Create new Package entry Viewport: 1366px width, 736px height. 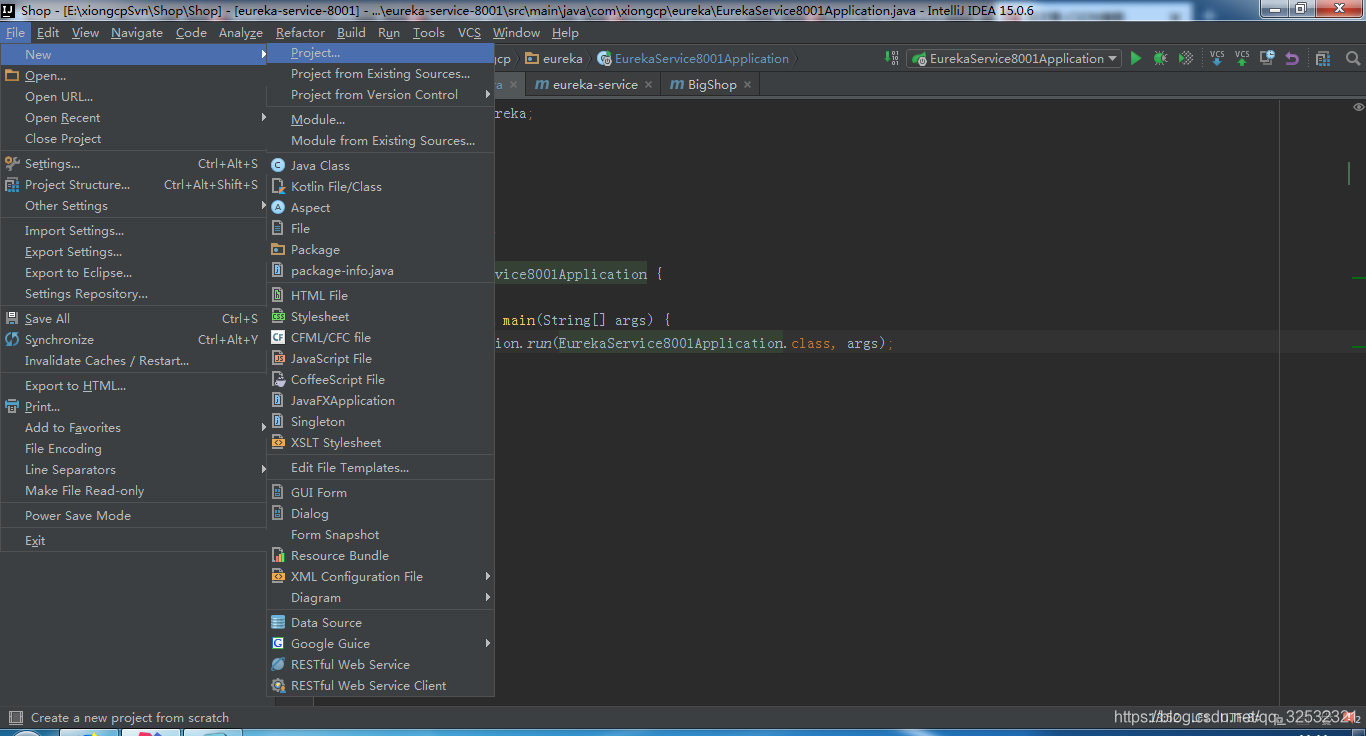click(x=381, y=249)
